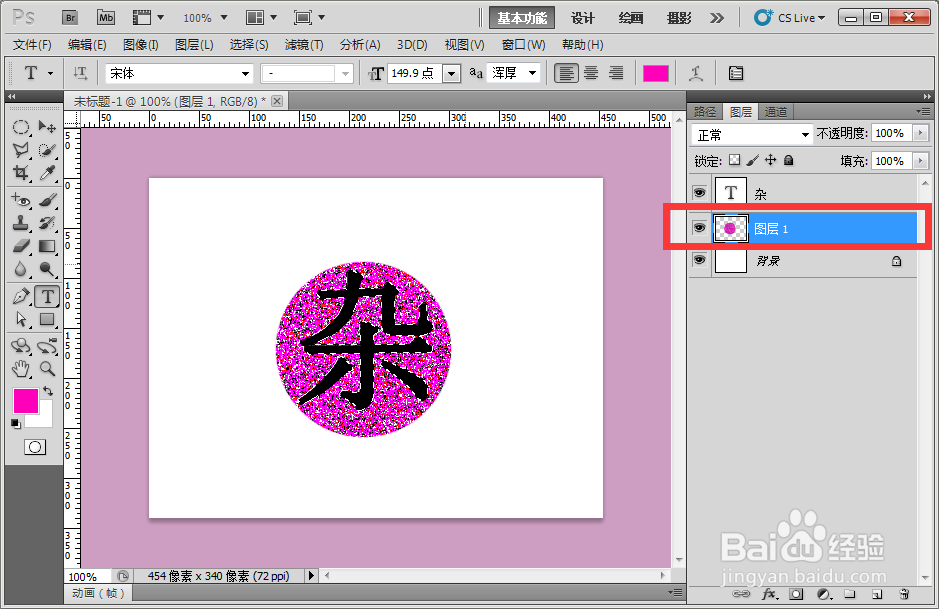Add a layer mask to 图层 1

coord(796,595)
